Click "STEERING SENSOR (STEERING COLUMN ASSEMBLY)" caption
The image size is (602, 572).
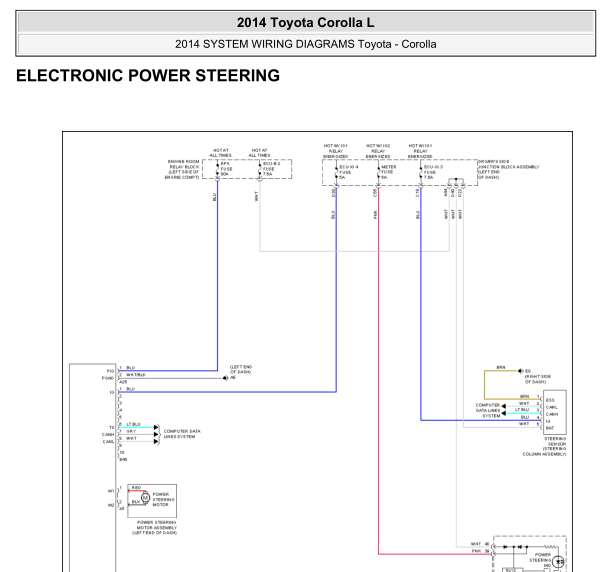[x=544, y=446]
